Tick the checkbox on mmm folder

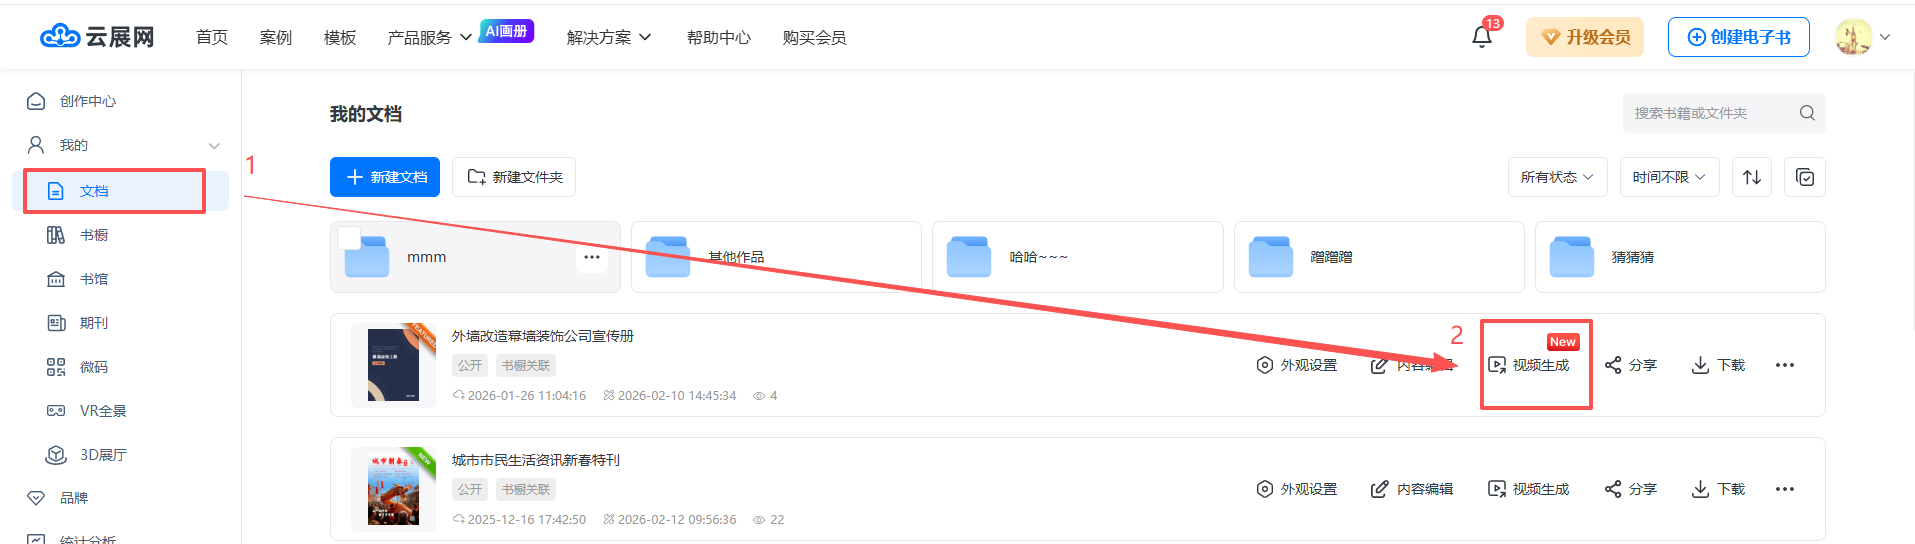tap(349, 238)
